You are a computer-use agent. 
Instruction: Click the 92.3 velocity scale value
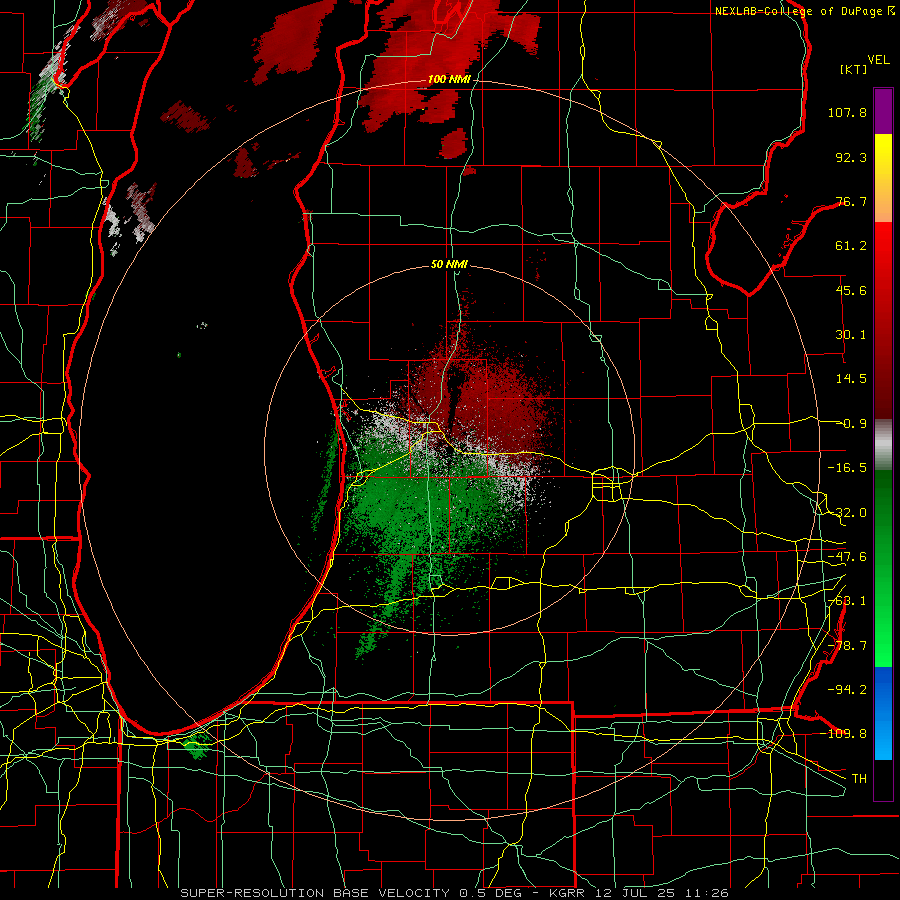[851, 157]
